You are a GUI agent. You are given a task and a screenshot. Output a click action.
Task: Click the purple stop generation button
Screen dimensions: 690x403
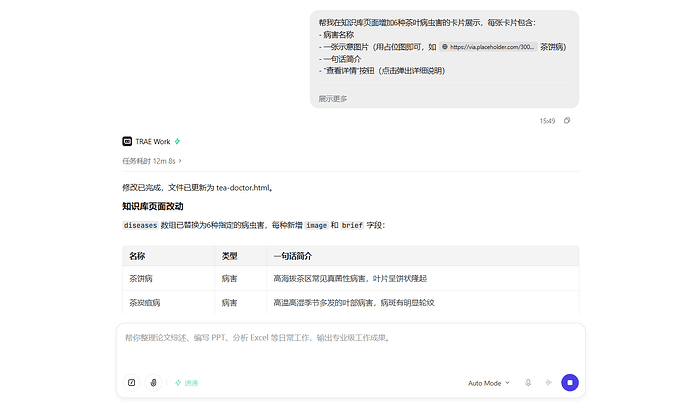tap(570, 382)
